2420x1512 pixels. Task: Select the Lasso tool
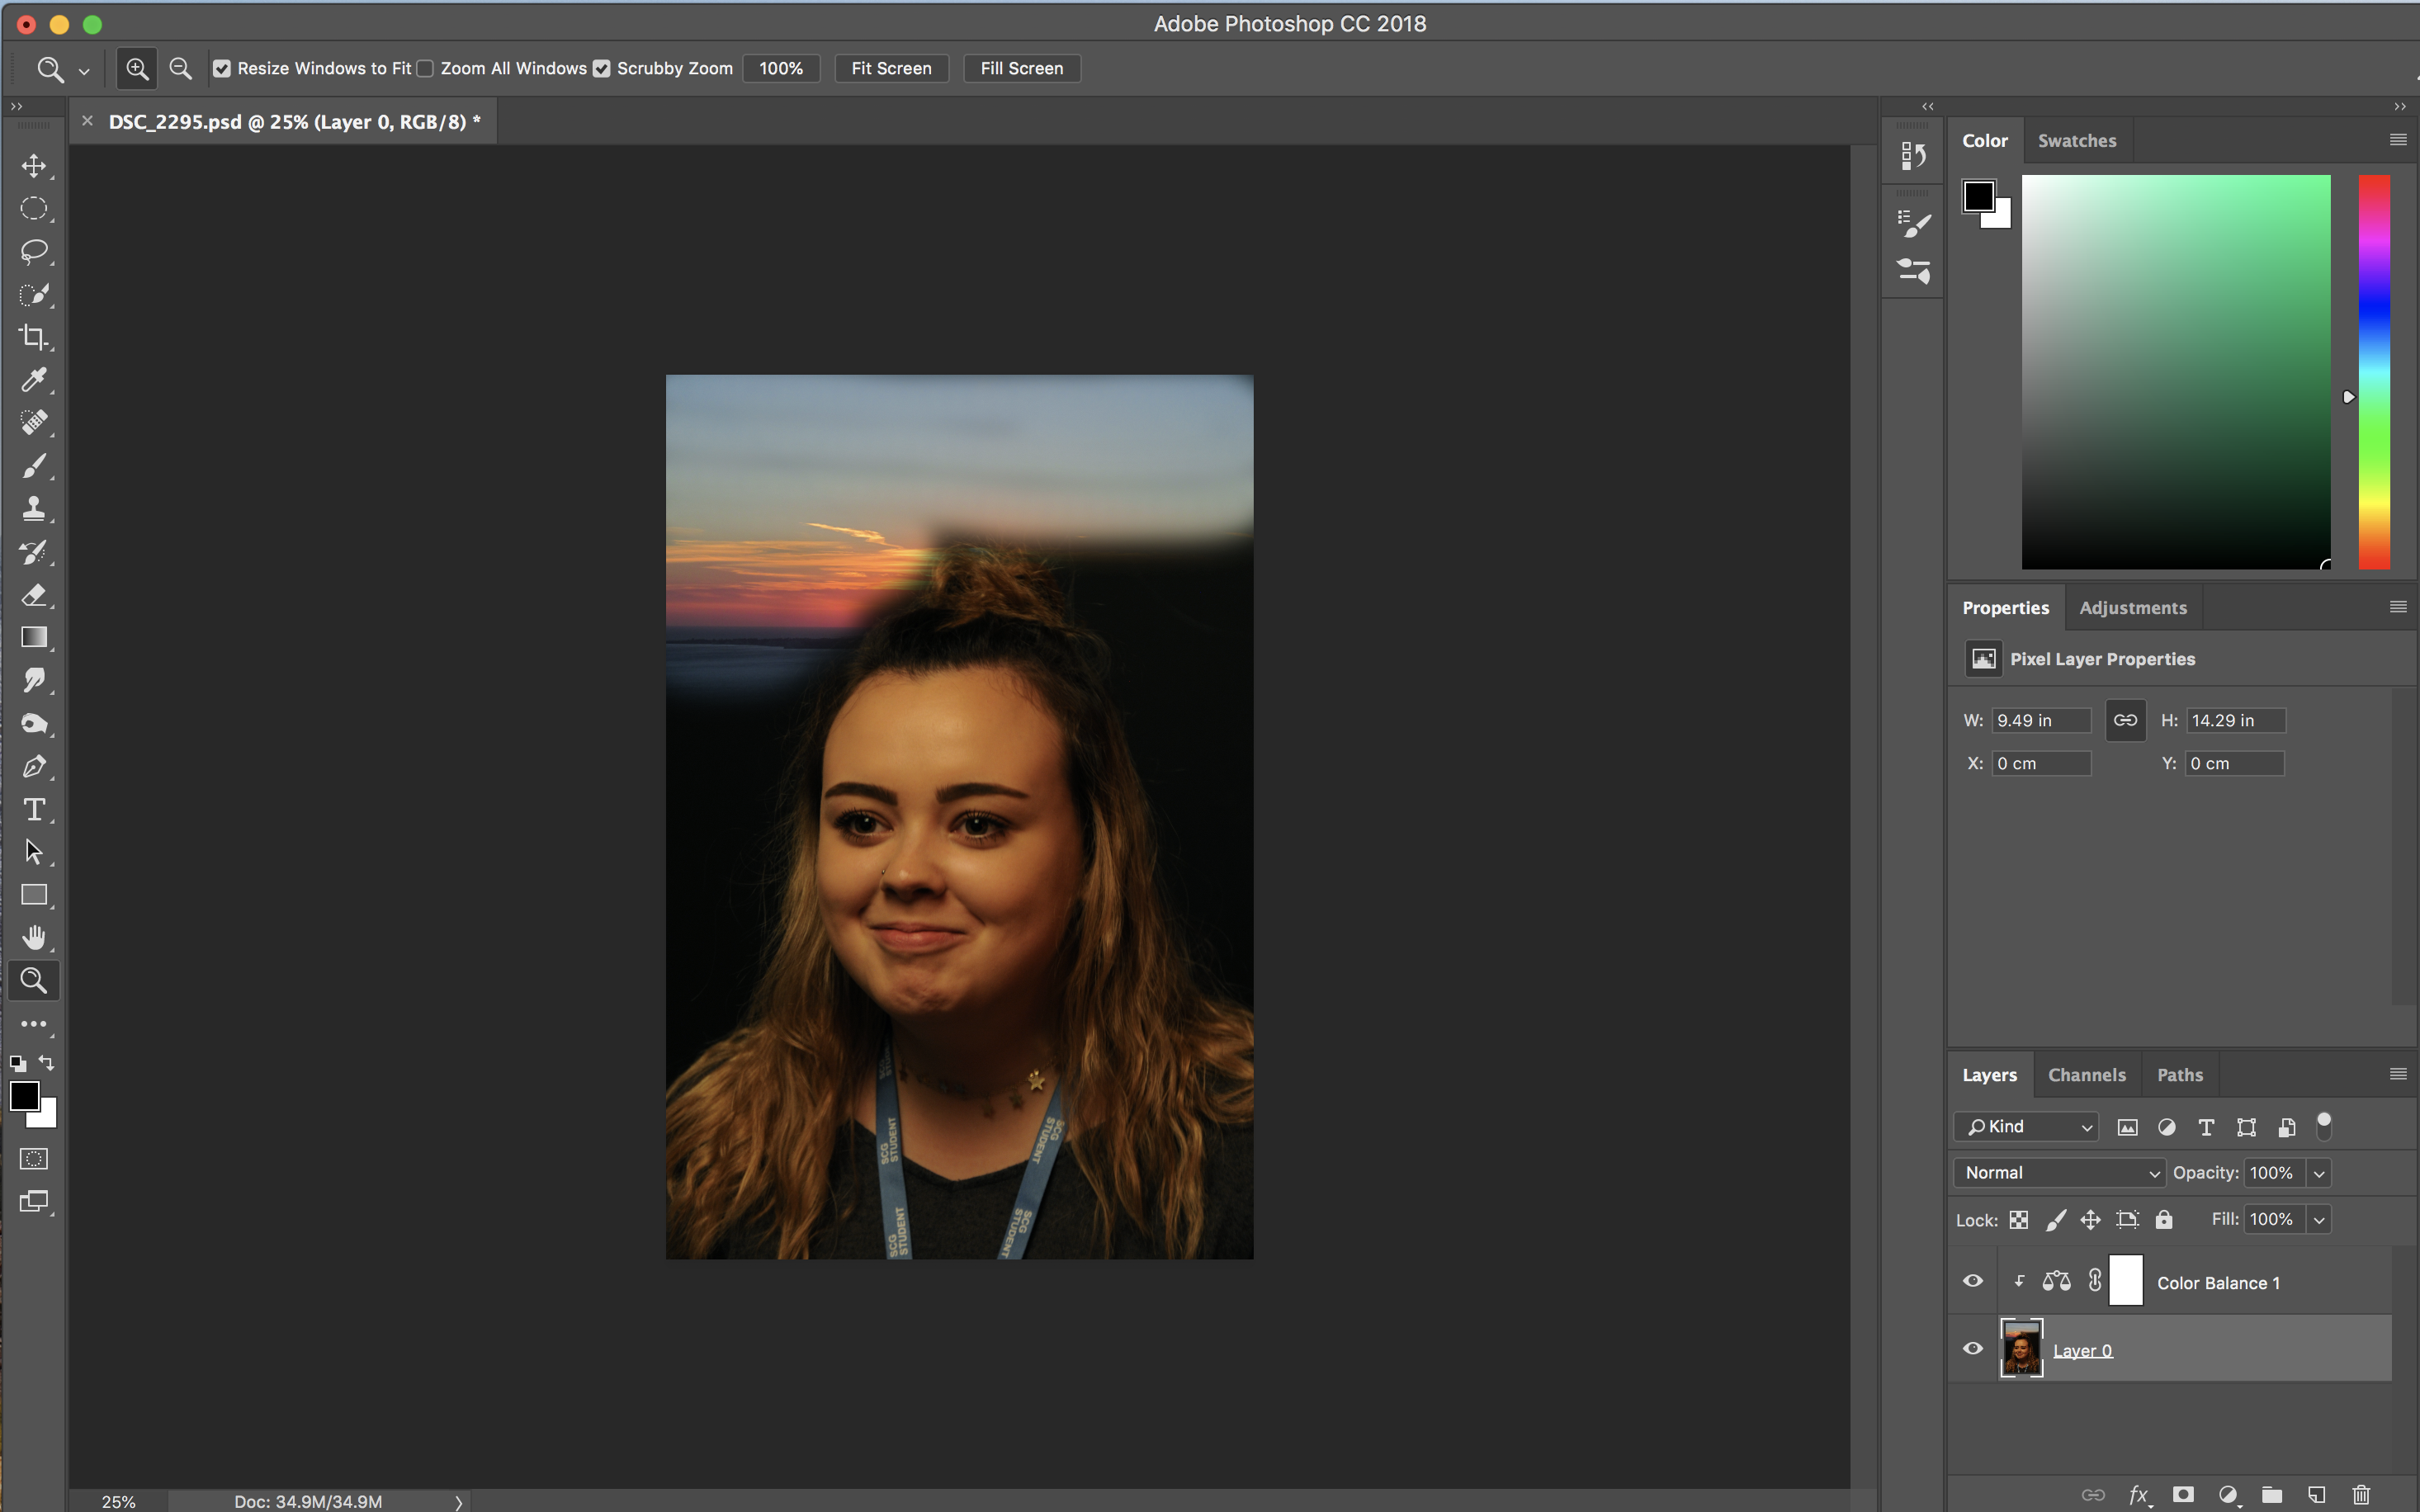(x=34, y=251)
